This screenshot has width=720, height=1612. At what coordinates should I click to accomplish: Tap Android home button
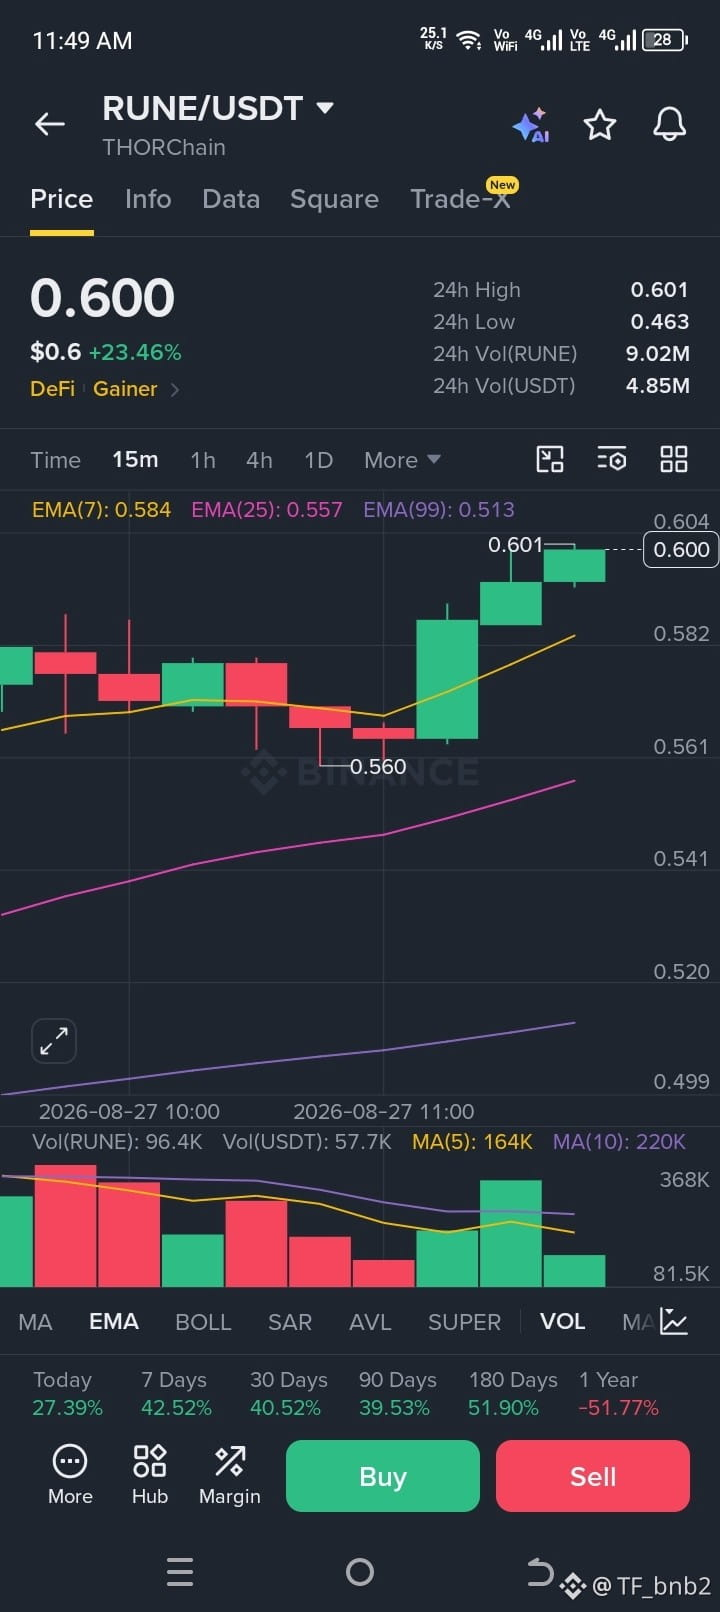360,1572
